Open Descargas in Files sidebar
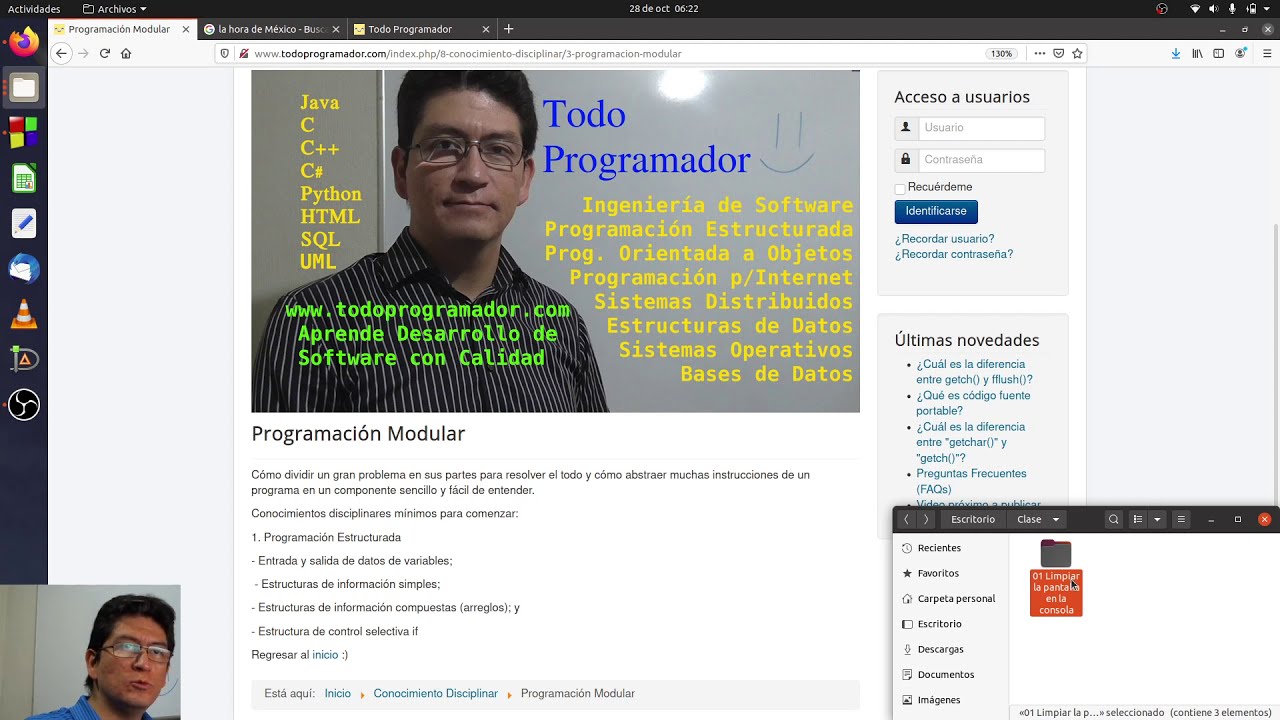 point(950,649)
